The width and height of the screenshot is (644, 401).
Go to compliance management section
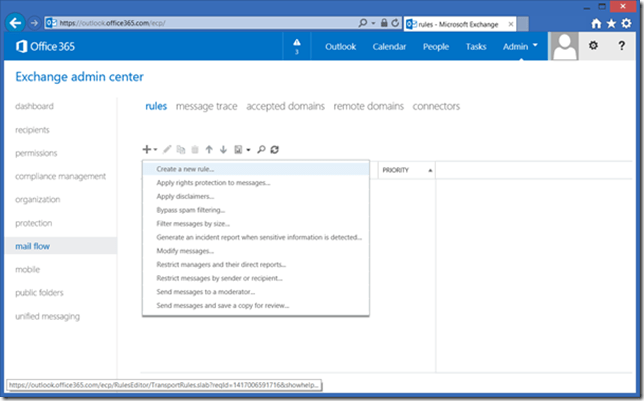click(60, 176)
